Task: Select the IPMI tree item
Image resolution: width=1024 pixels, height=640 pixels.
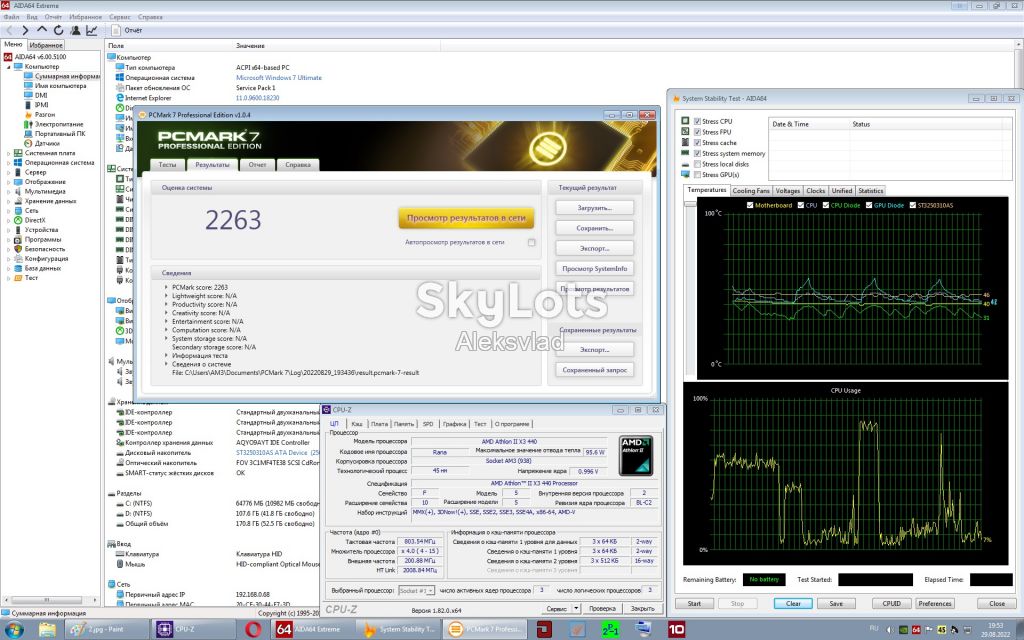Action: [x=41, y=104]
